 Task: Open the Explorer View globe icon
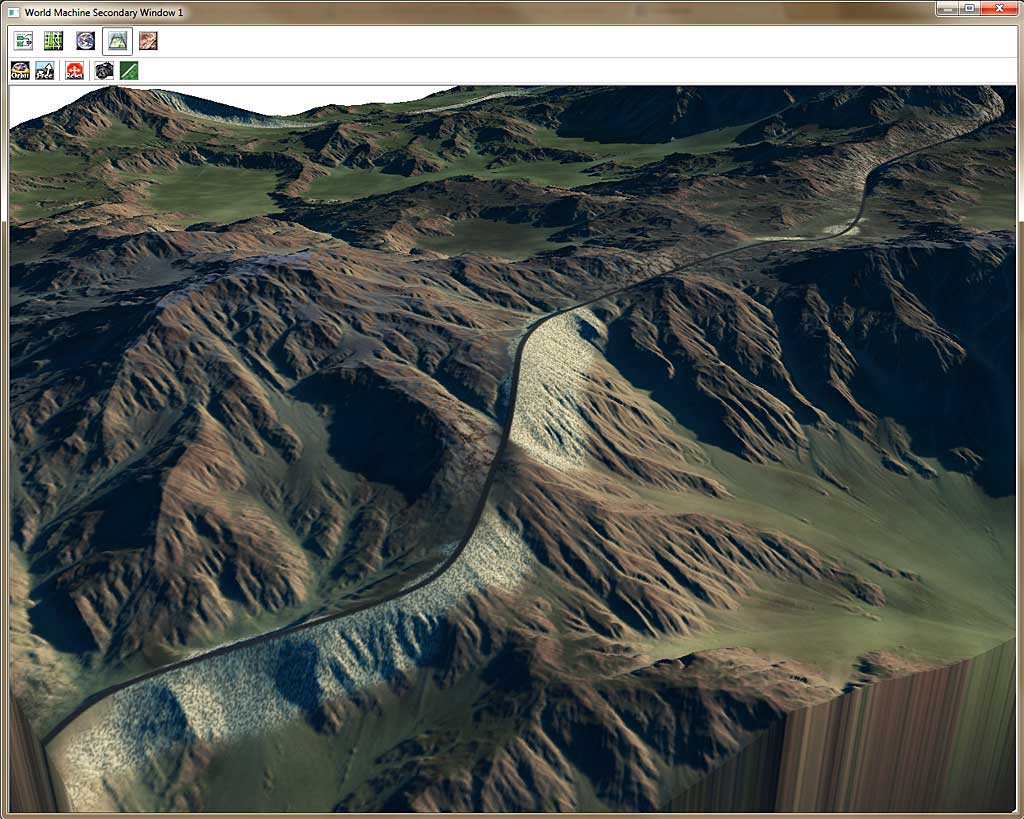[86, 41]
